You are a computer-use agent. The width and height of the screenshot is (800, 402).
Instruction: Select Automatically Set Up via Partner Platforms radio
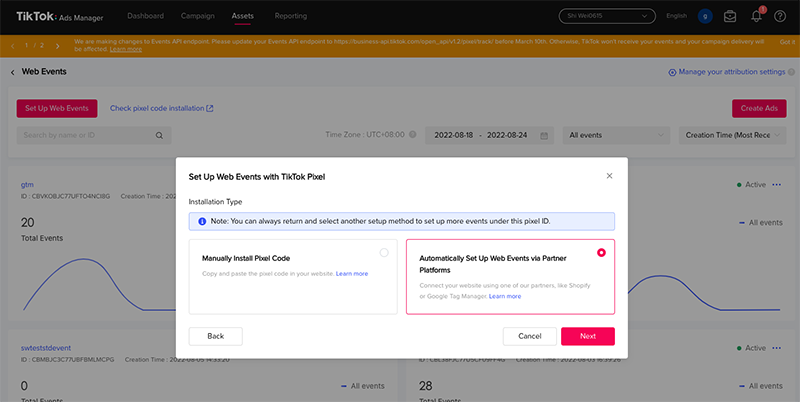pos(602,253)
